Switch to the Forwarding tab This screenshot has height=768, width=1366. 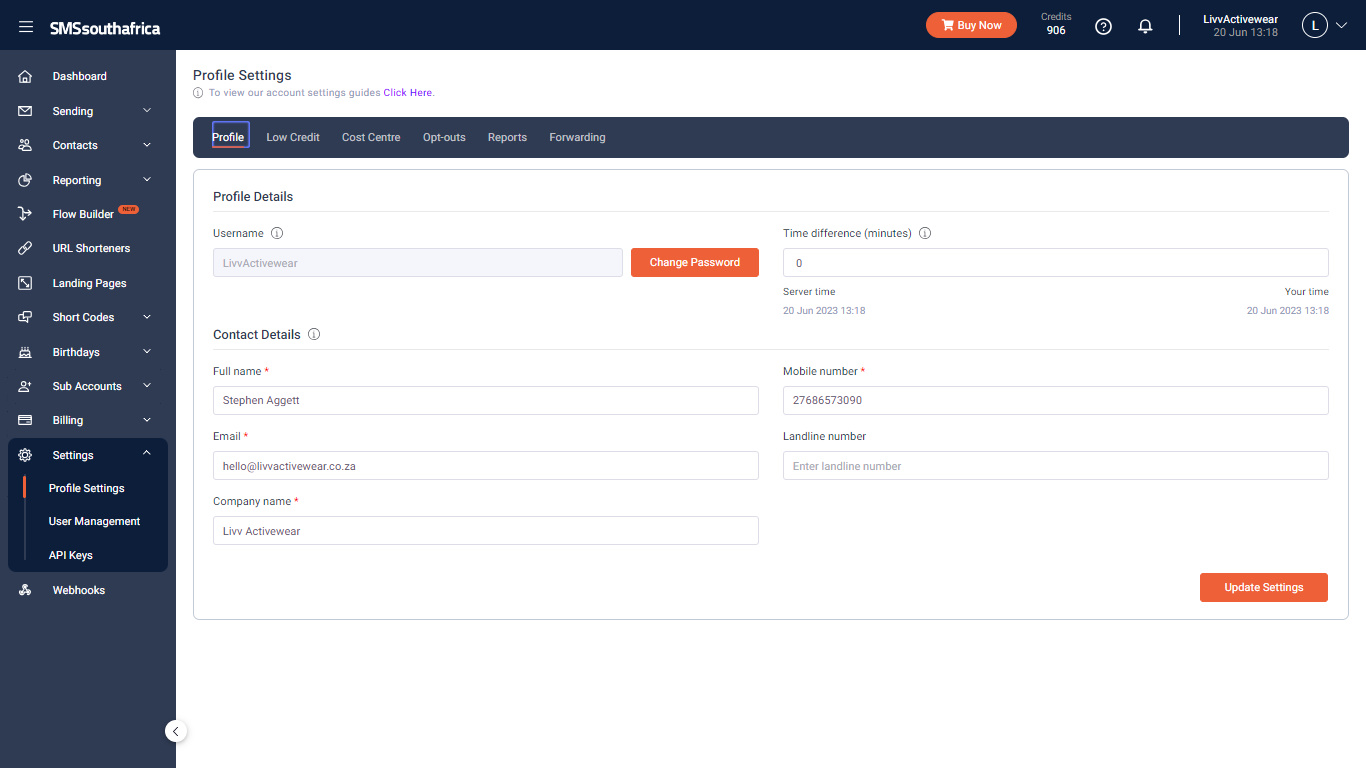(577, 137)
